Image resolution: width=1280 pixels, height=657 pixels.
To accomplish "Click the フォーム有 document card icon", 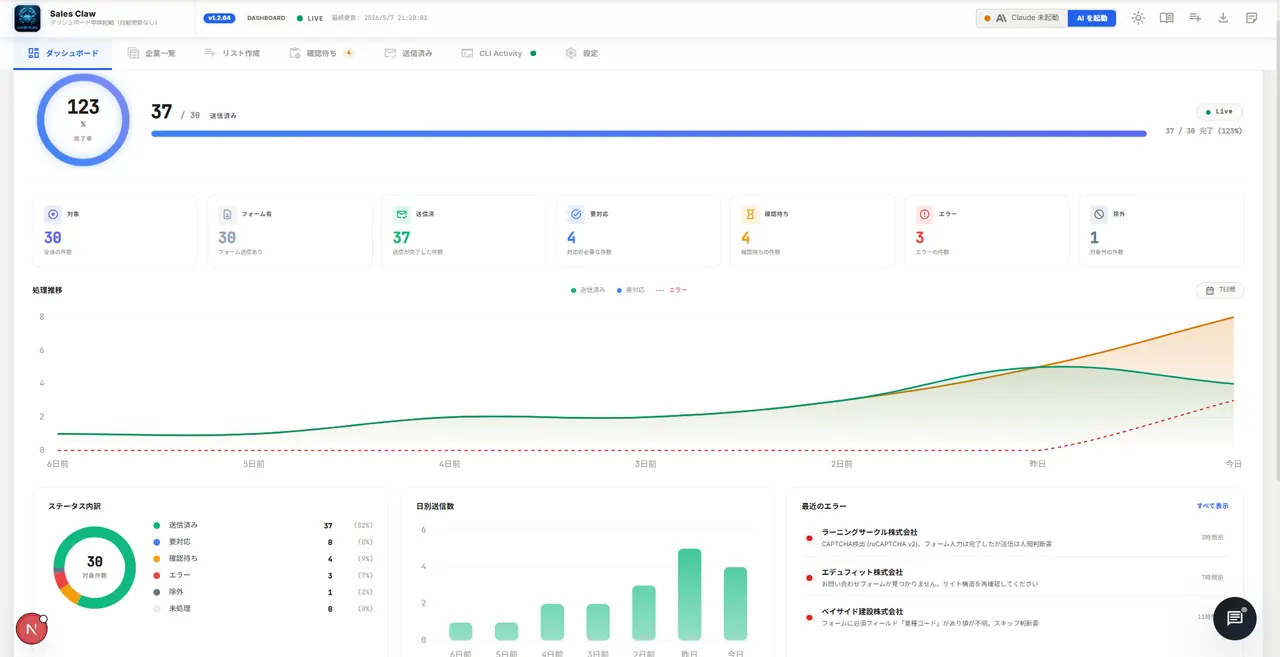I will click(x=227, y=214).
